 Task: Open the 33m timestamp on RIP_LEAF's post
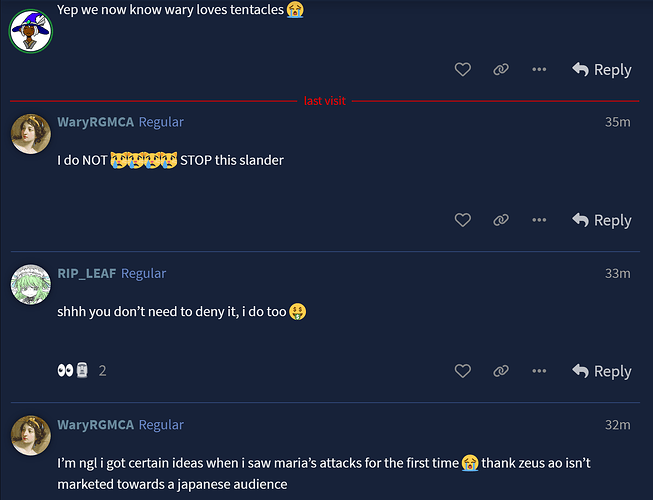[x=617, y=273]
